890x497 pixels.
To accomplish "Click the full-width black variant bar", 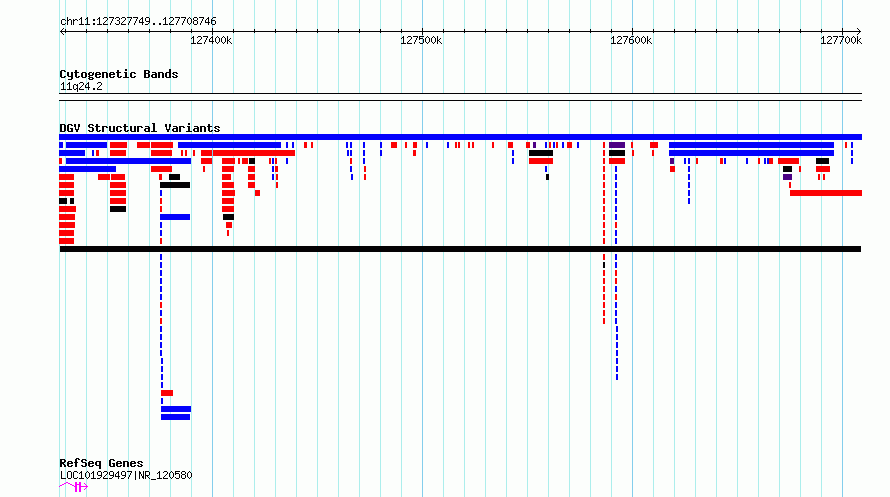I will pyautogui.click(x=460, y=249).
